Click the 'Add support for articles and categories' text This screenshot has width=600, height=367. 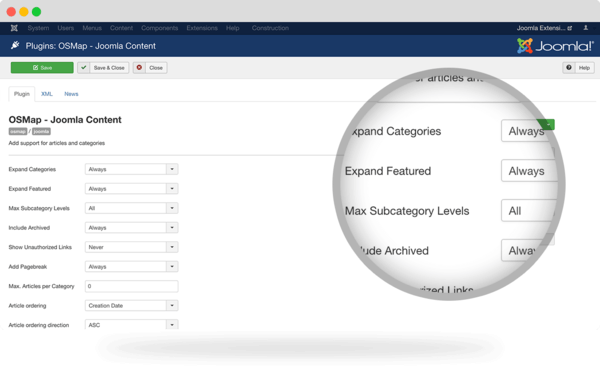coord(57,143)
